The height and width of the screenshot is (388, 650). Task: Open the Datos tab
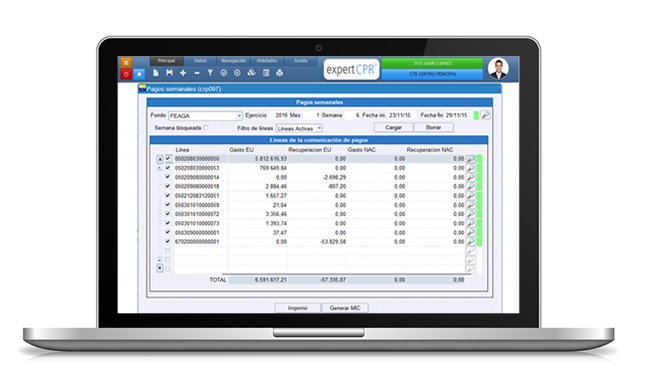(x=200, y=61)
